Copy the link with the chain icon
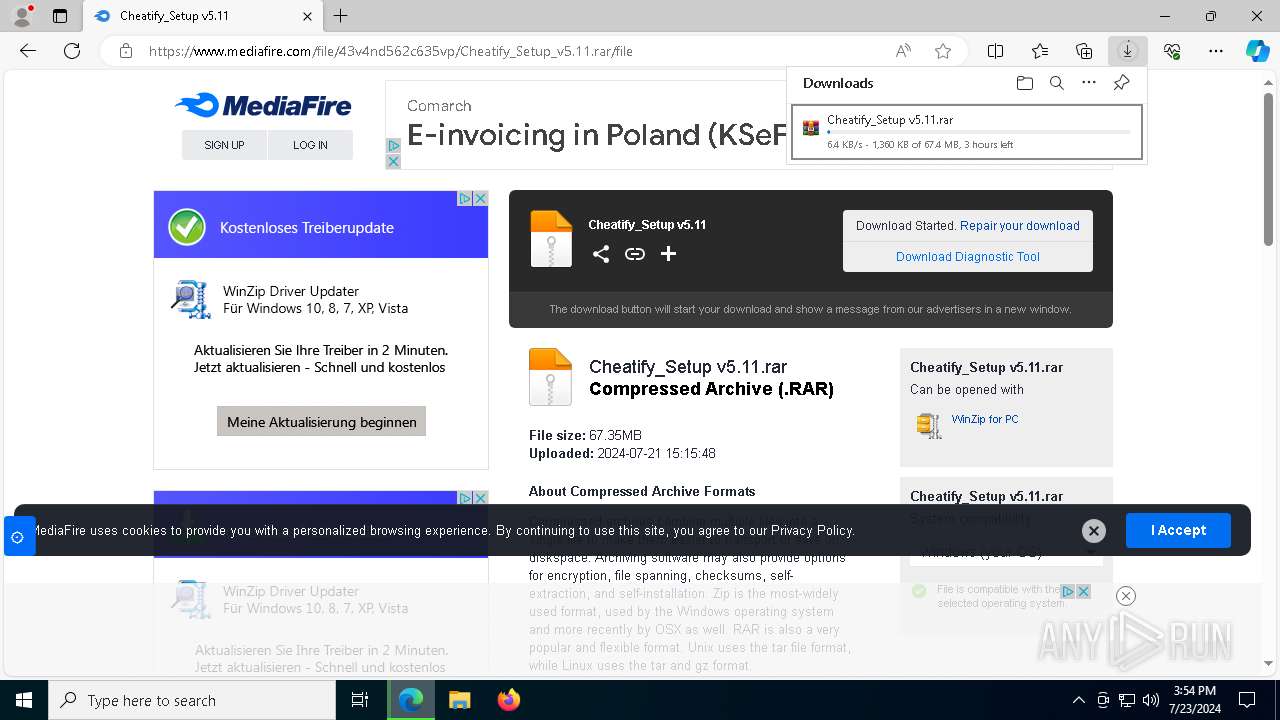The image size is (1280, 720). [x=635, y=254]
